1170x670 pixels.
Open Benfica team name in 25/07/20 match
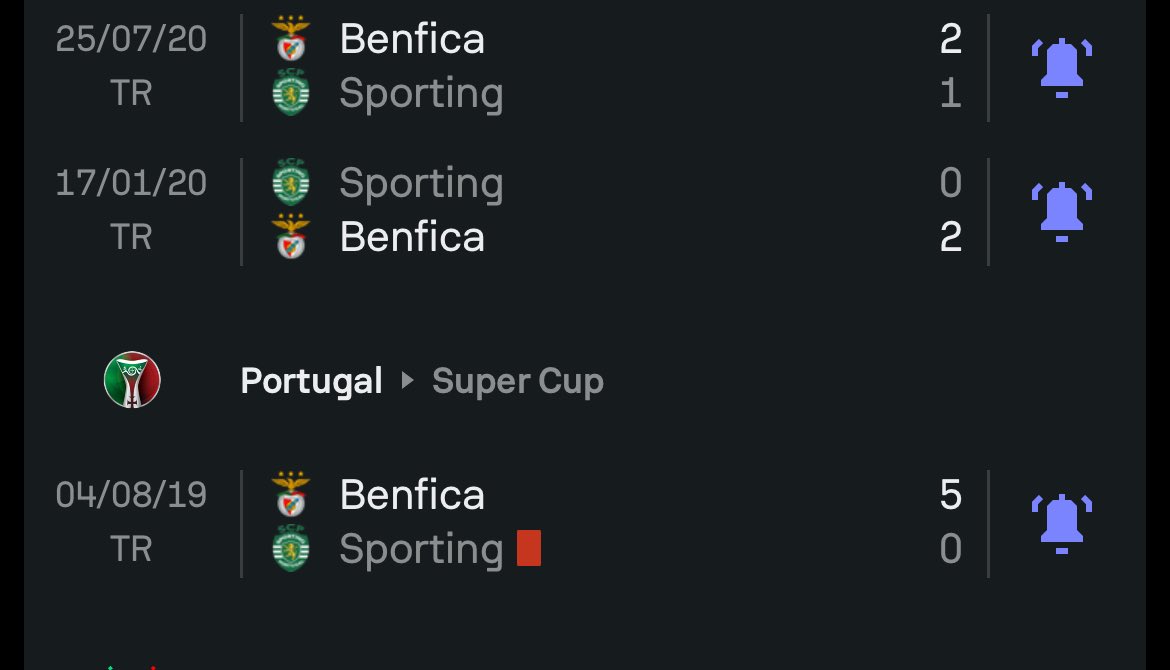(412, 38)
